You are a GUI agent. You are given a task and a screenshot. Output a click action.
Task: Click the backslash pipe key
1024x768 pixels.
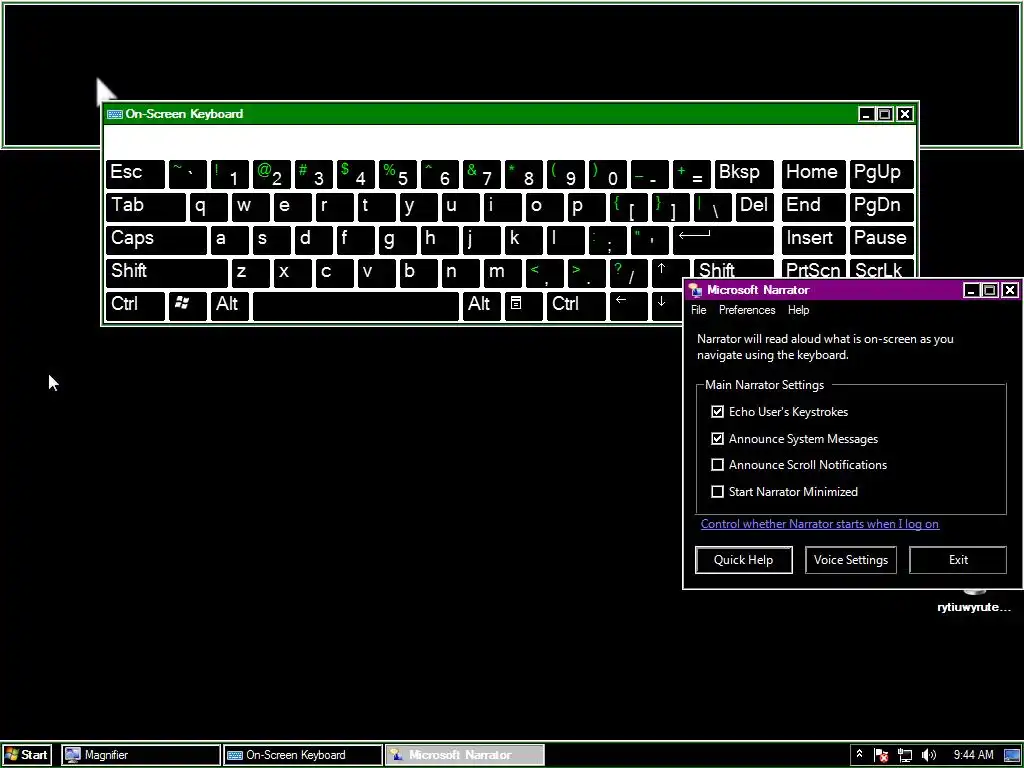pyautogui.click(x=712, y=207)
